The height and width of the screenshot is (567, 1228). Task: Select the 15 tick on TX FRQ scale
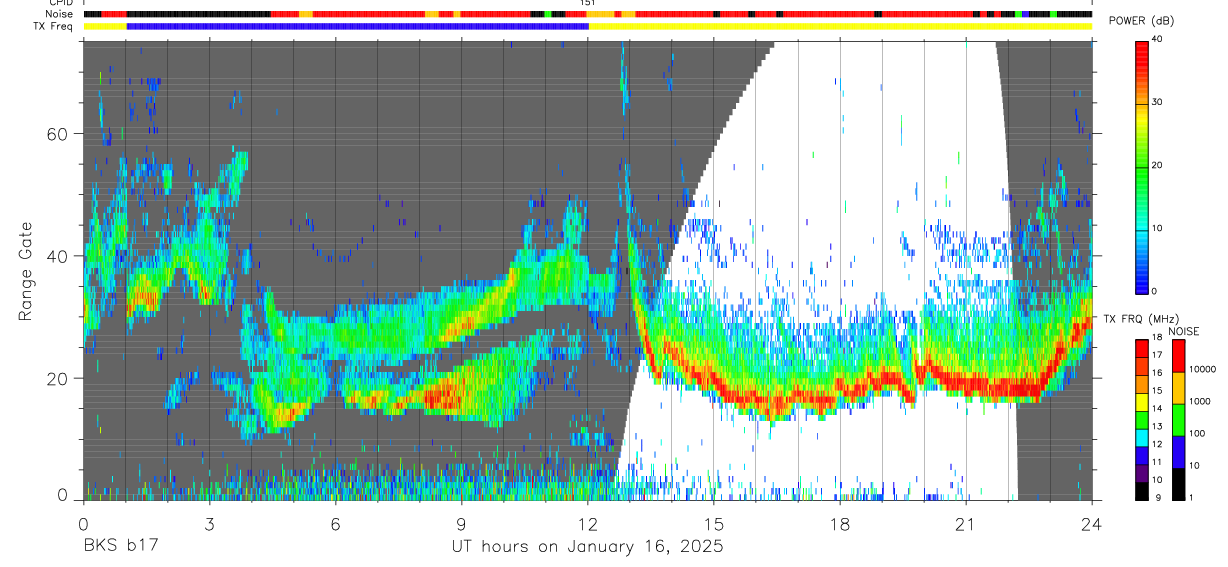1157,391
